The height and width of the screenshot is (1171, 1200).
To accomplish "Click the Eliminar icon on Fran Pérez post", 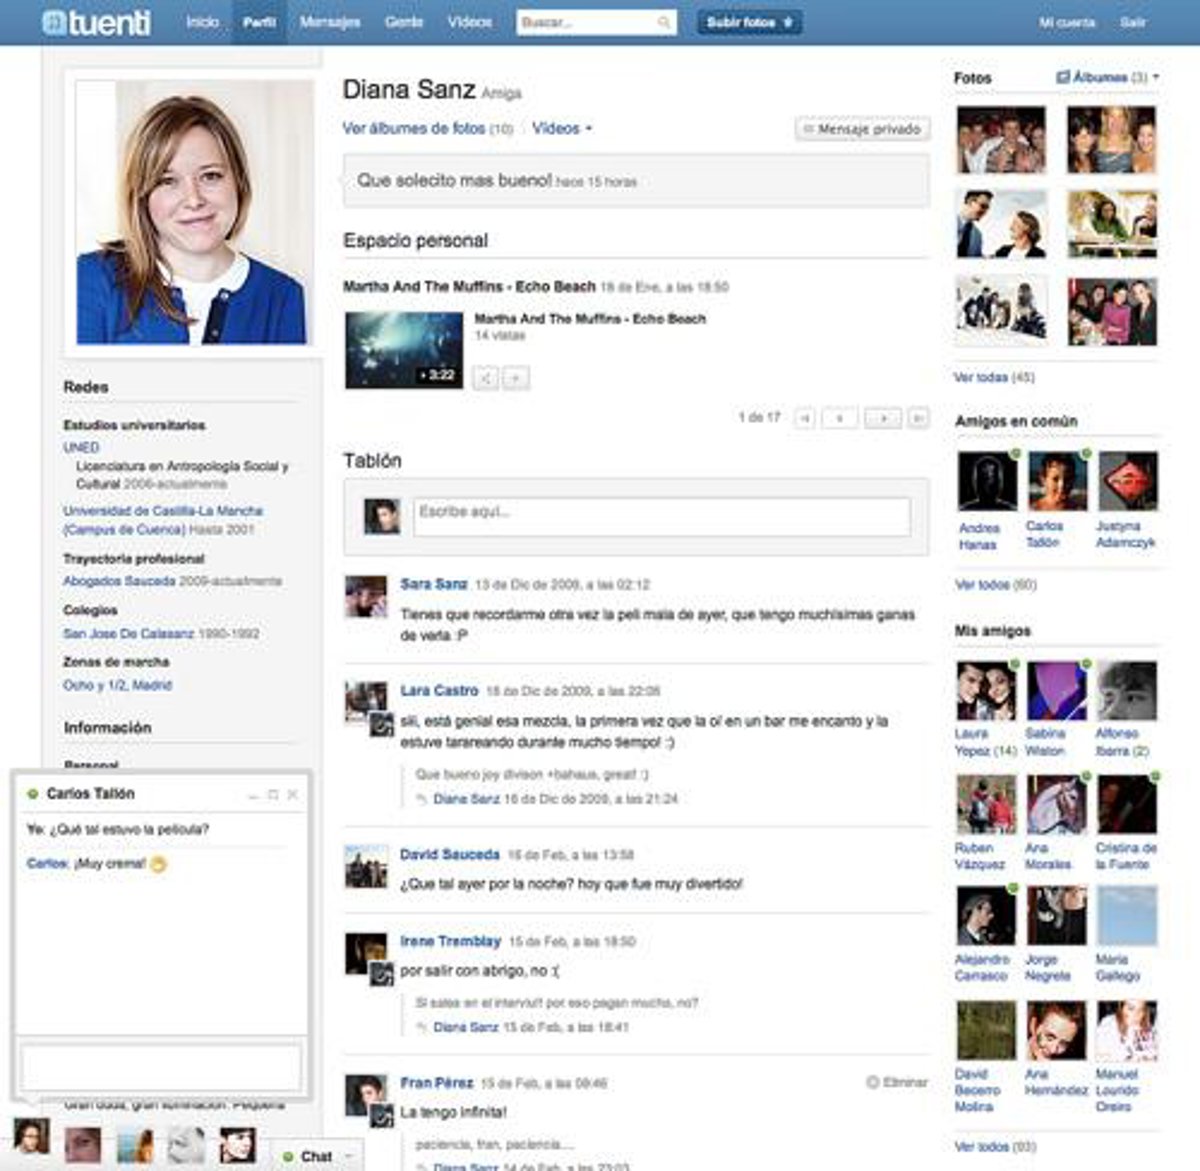I will 872,1082.
